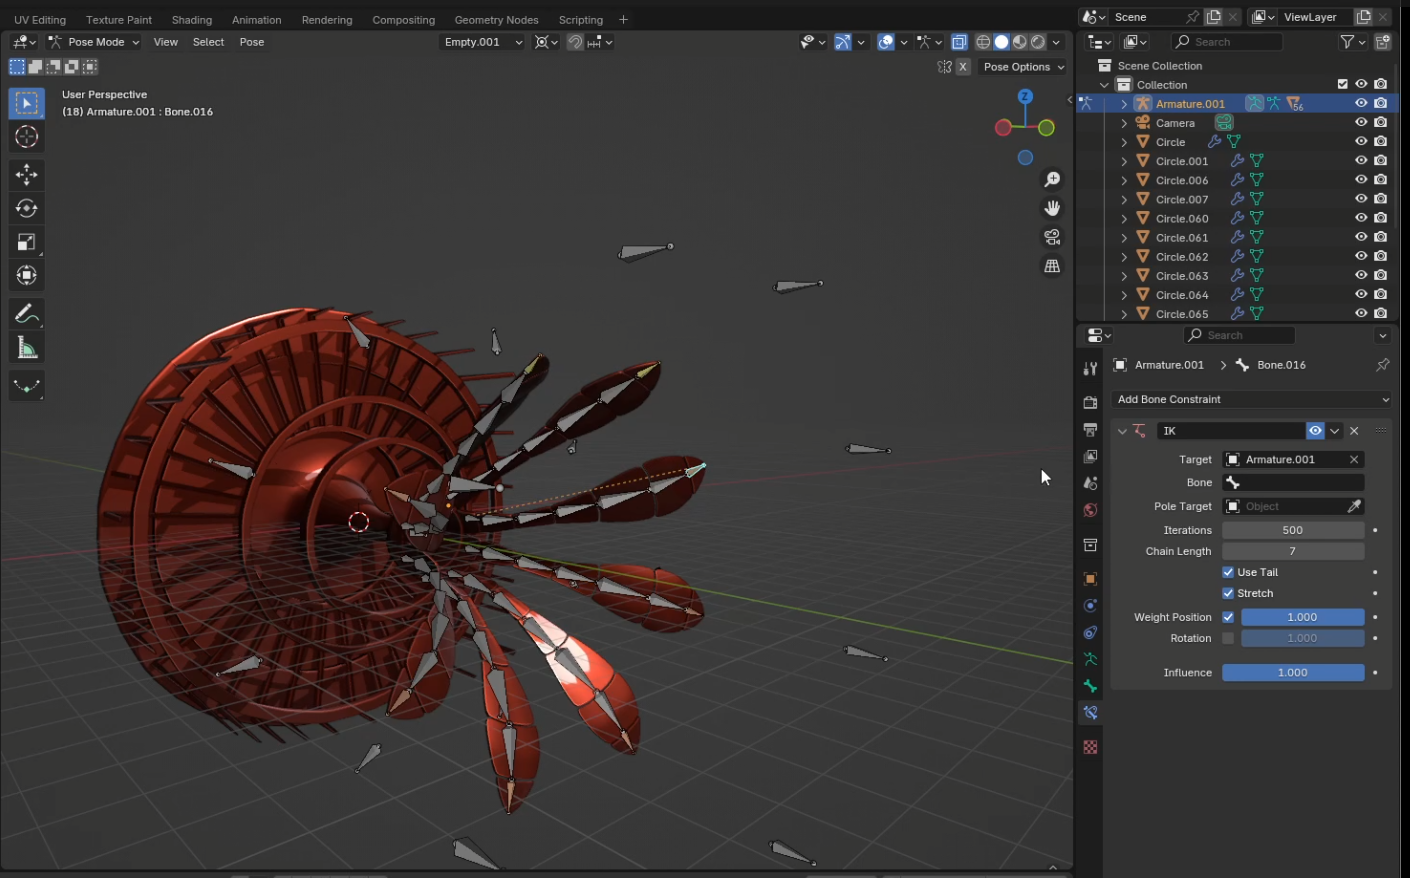Open the Output properties tab
Viewport: 1410px width, 878px height.
[x=1090, y=429]
